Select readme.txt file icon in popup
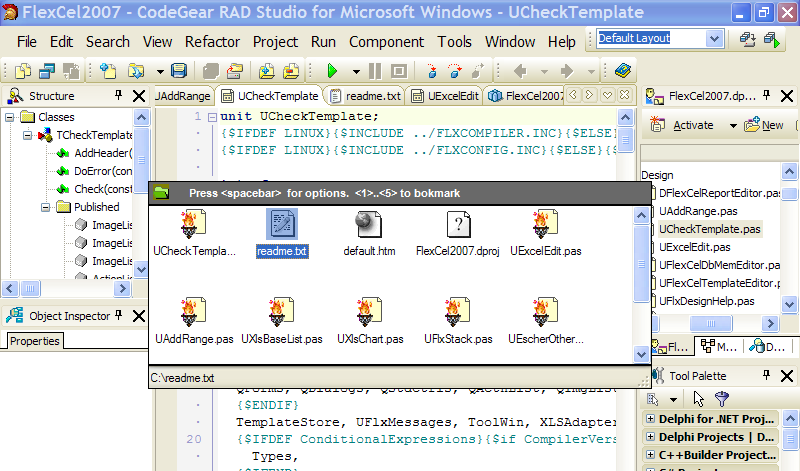The width and height of the screenshot is (800, 471). pyautogui.click(x=282, y=224)
